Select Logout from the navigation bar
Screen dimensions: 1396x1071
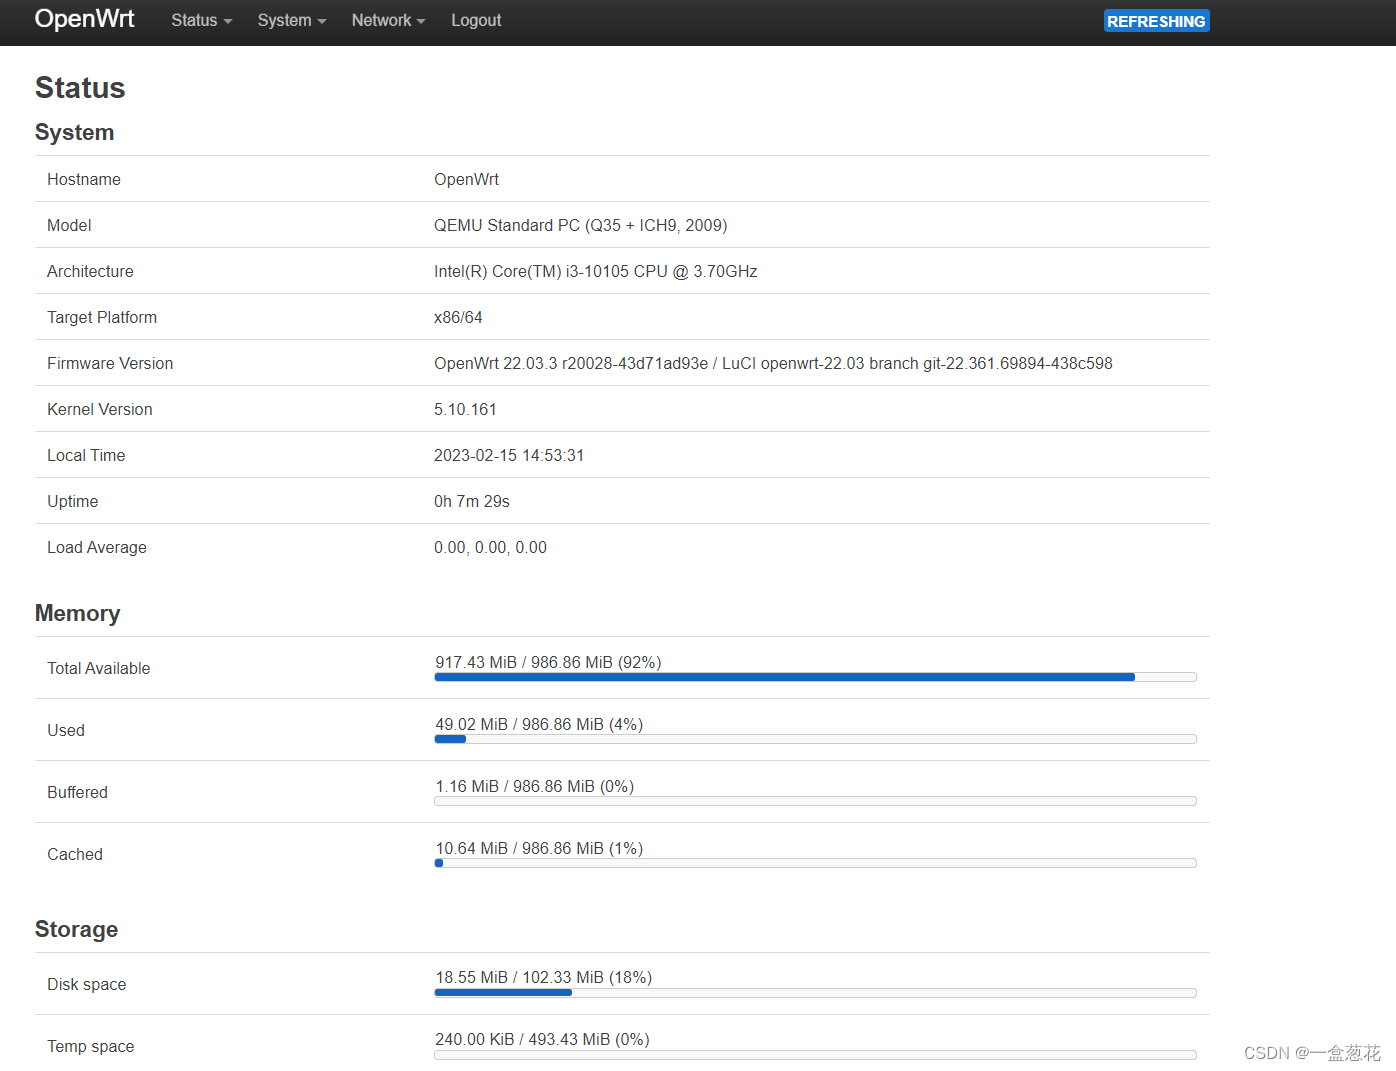pos(476,20)
